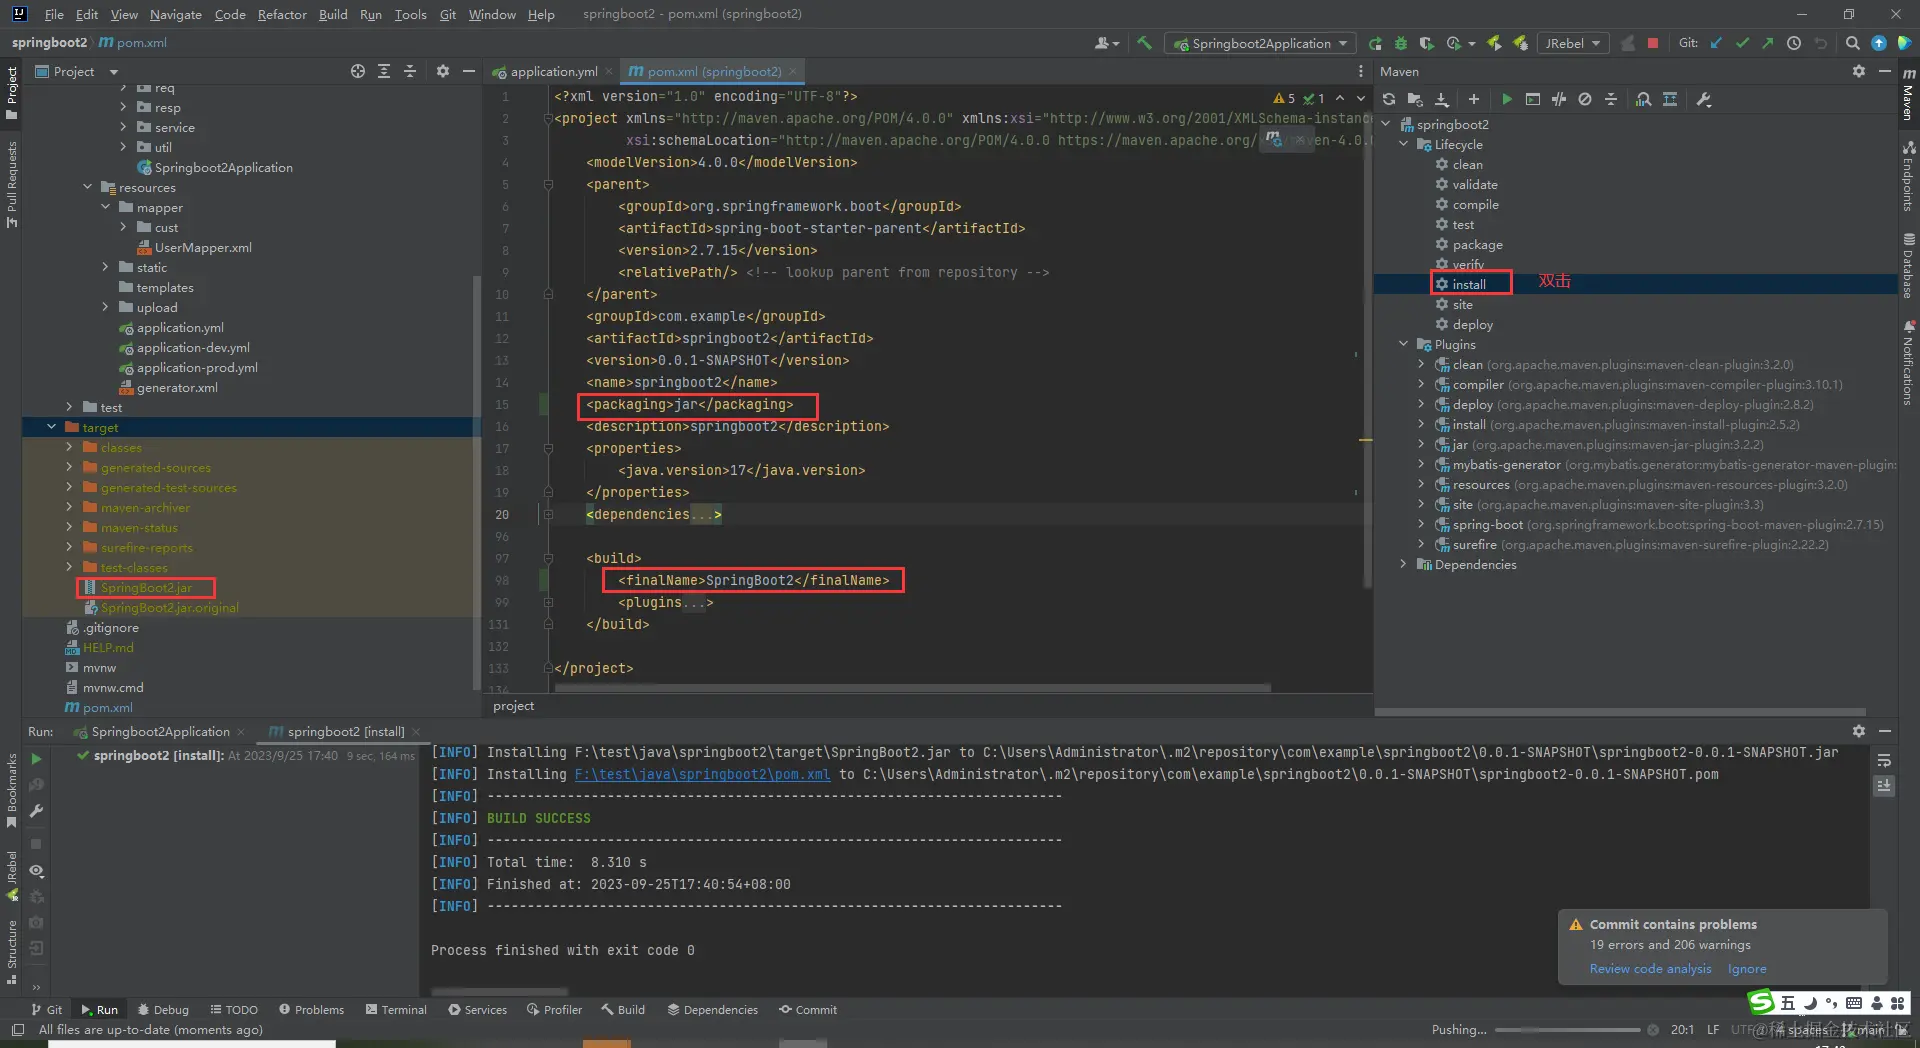
Task: Open Maven panel gear options
Action: [1858, 71]
